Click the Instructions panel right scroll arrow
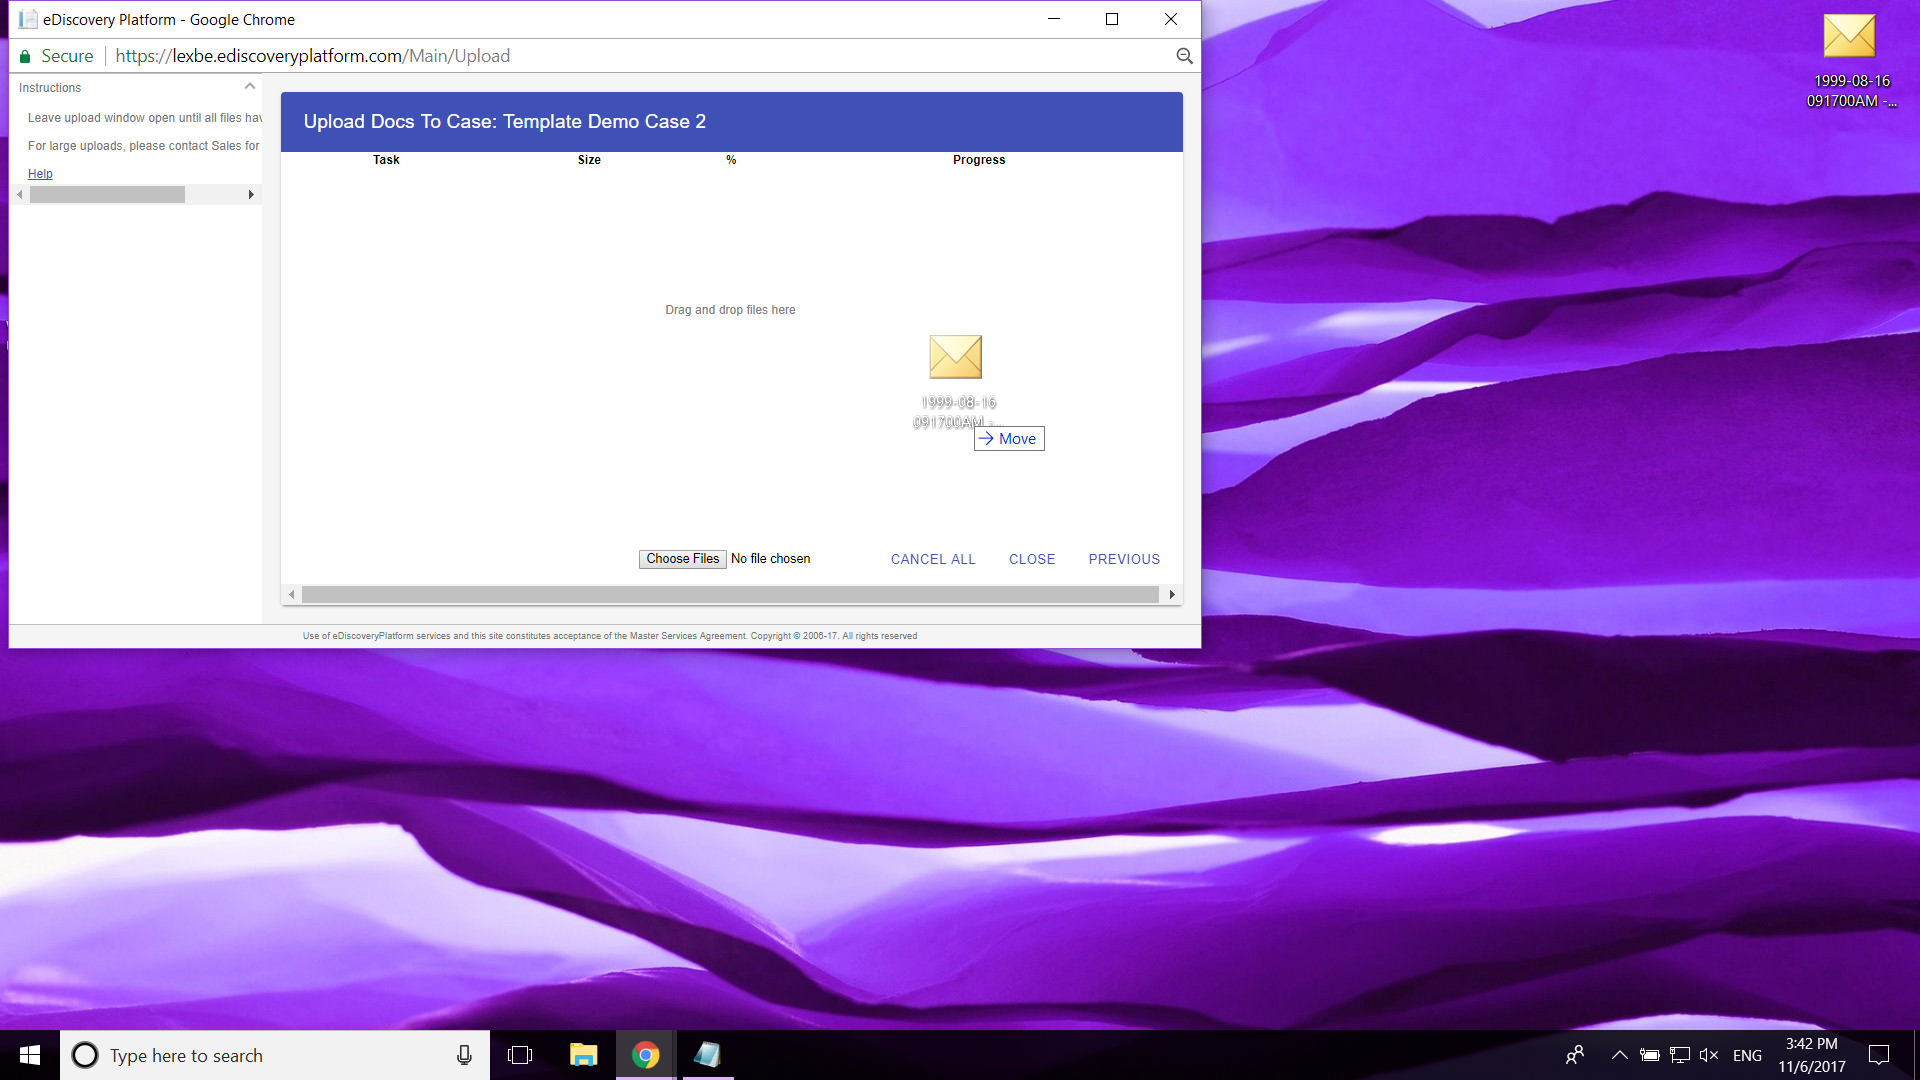The image size is (1920, 1080). tap(251, 195)
